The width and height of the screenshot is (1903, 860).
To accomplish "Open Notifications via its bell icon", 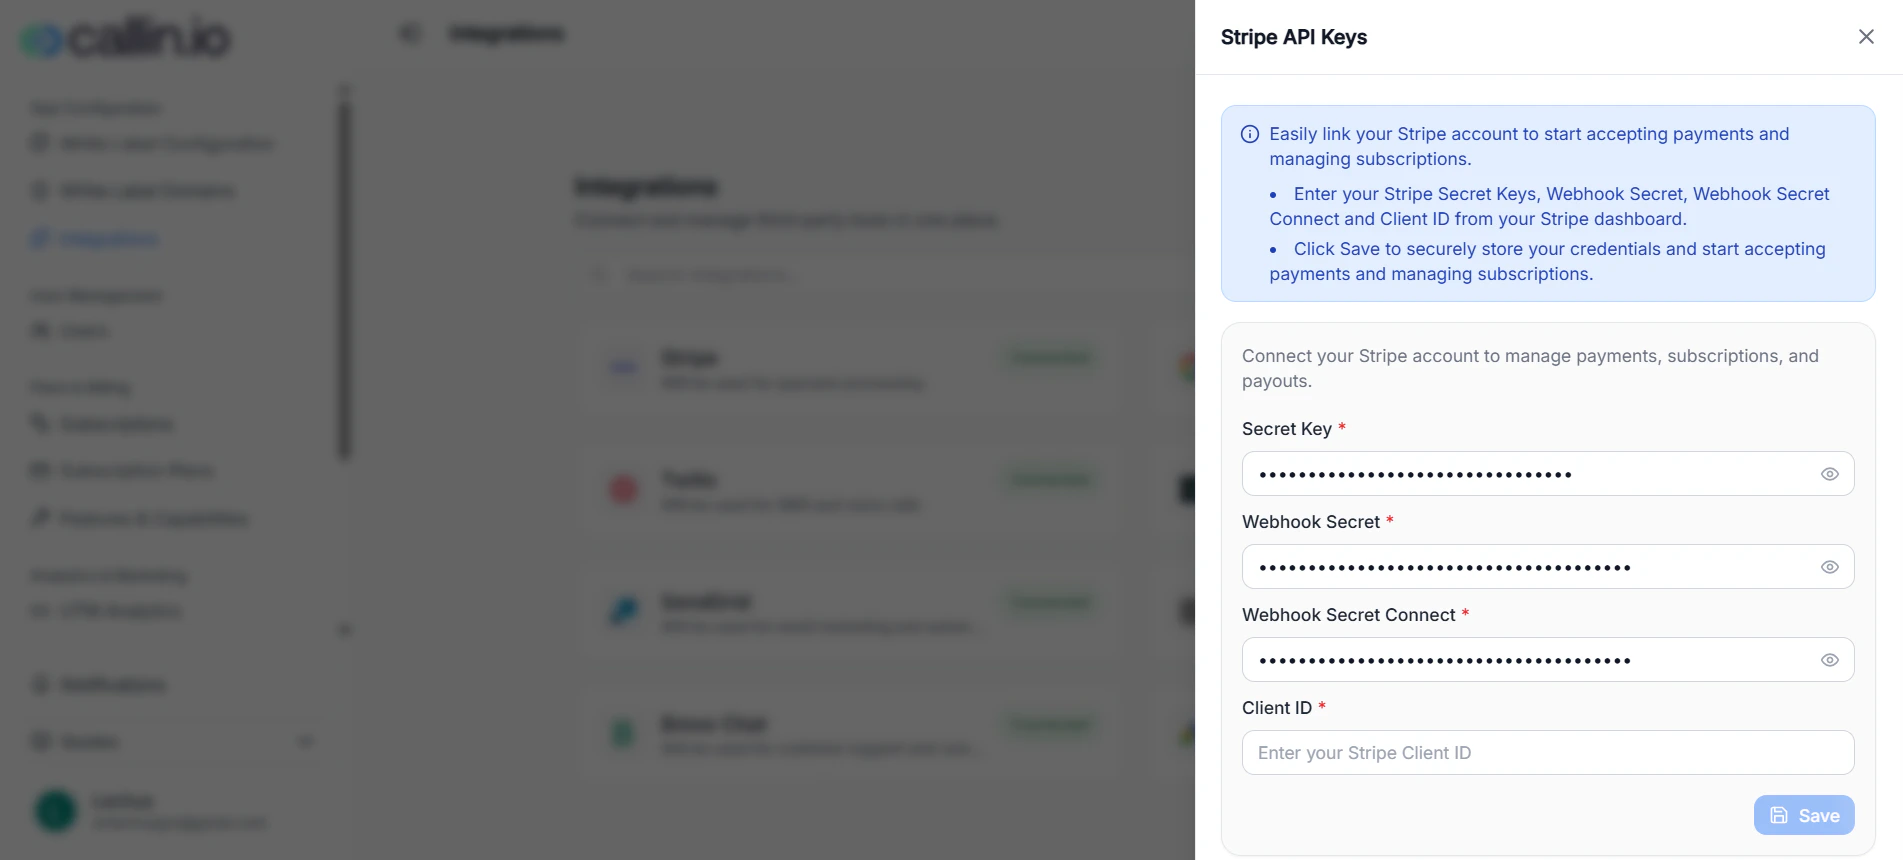I will [x=39, y=684].
